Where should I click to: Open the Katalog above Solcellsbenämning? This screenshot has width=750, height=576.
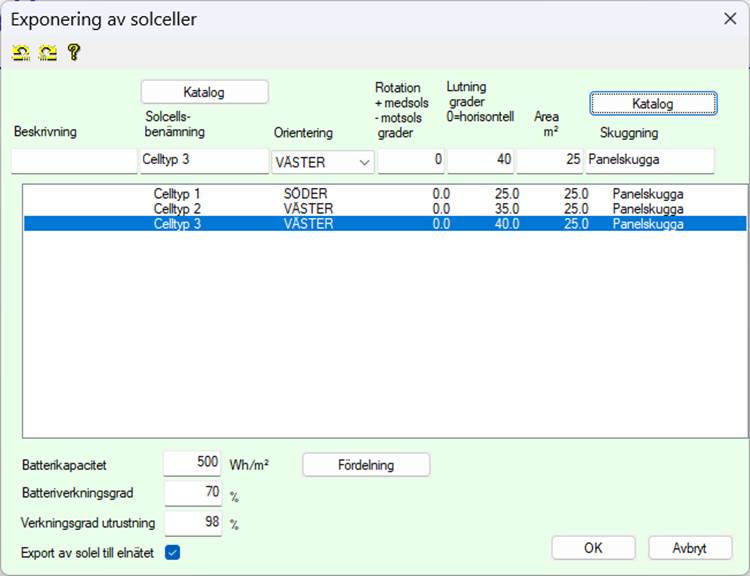204,92
